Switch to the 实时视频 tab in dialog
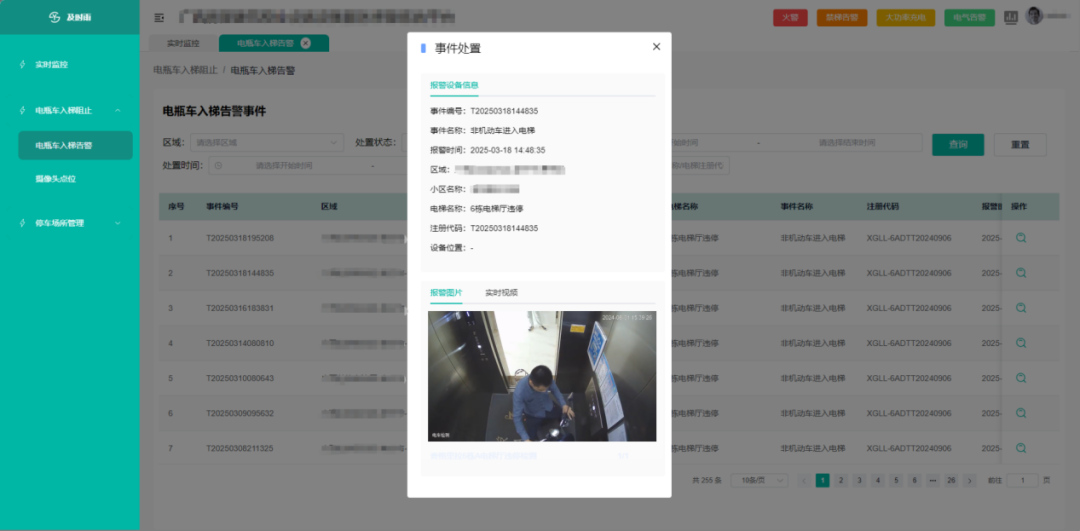 (x=501, y=293)
